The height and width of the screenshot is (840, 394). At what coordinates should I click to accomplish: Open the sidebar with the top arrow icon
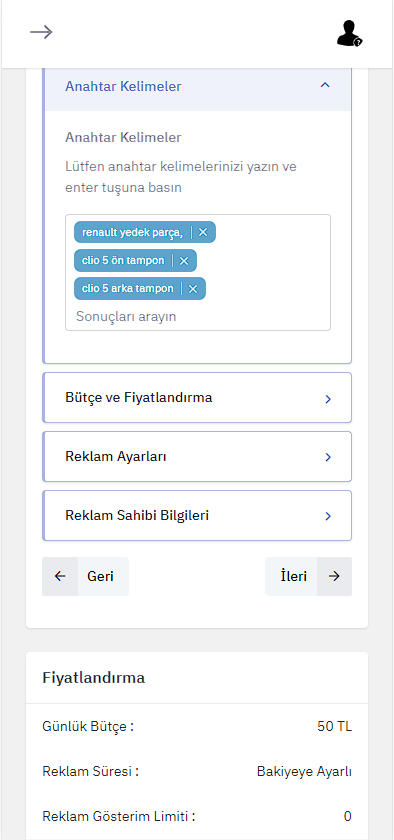click(41, 32)
